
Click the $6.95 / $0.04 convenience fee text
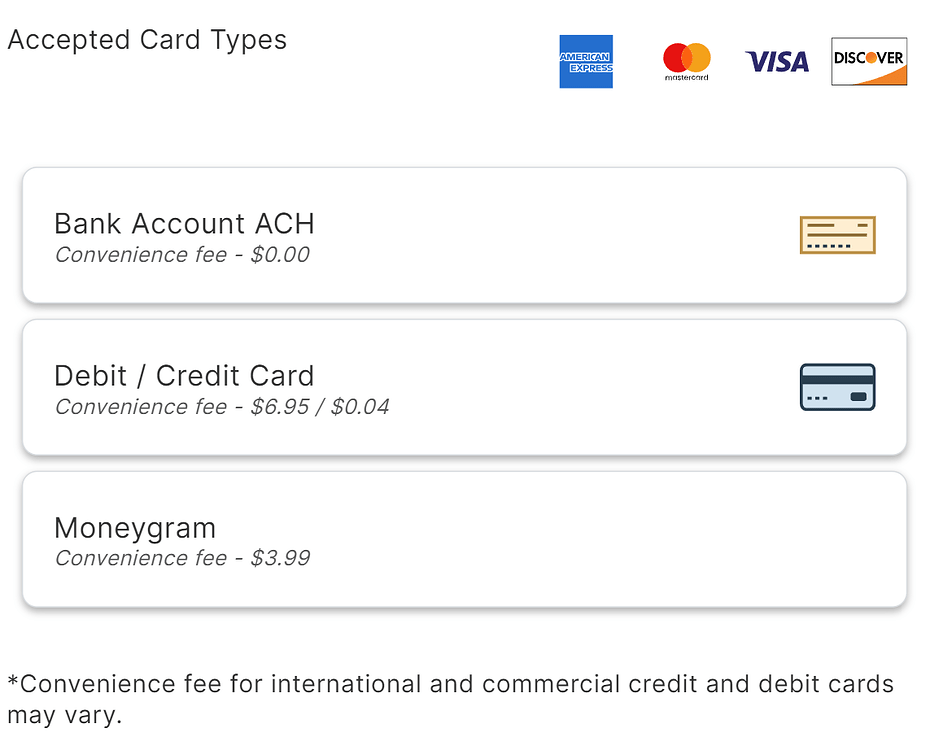click(x=223, y=407)
